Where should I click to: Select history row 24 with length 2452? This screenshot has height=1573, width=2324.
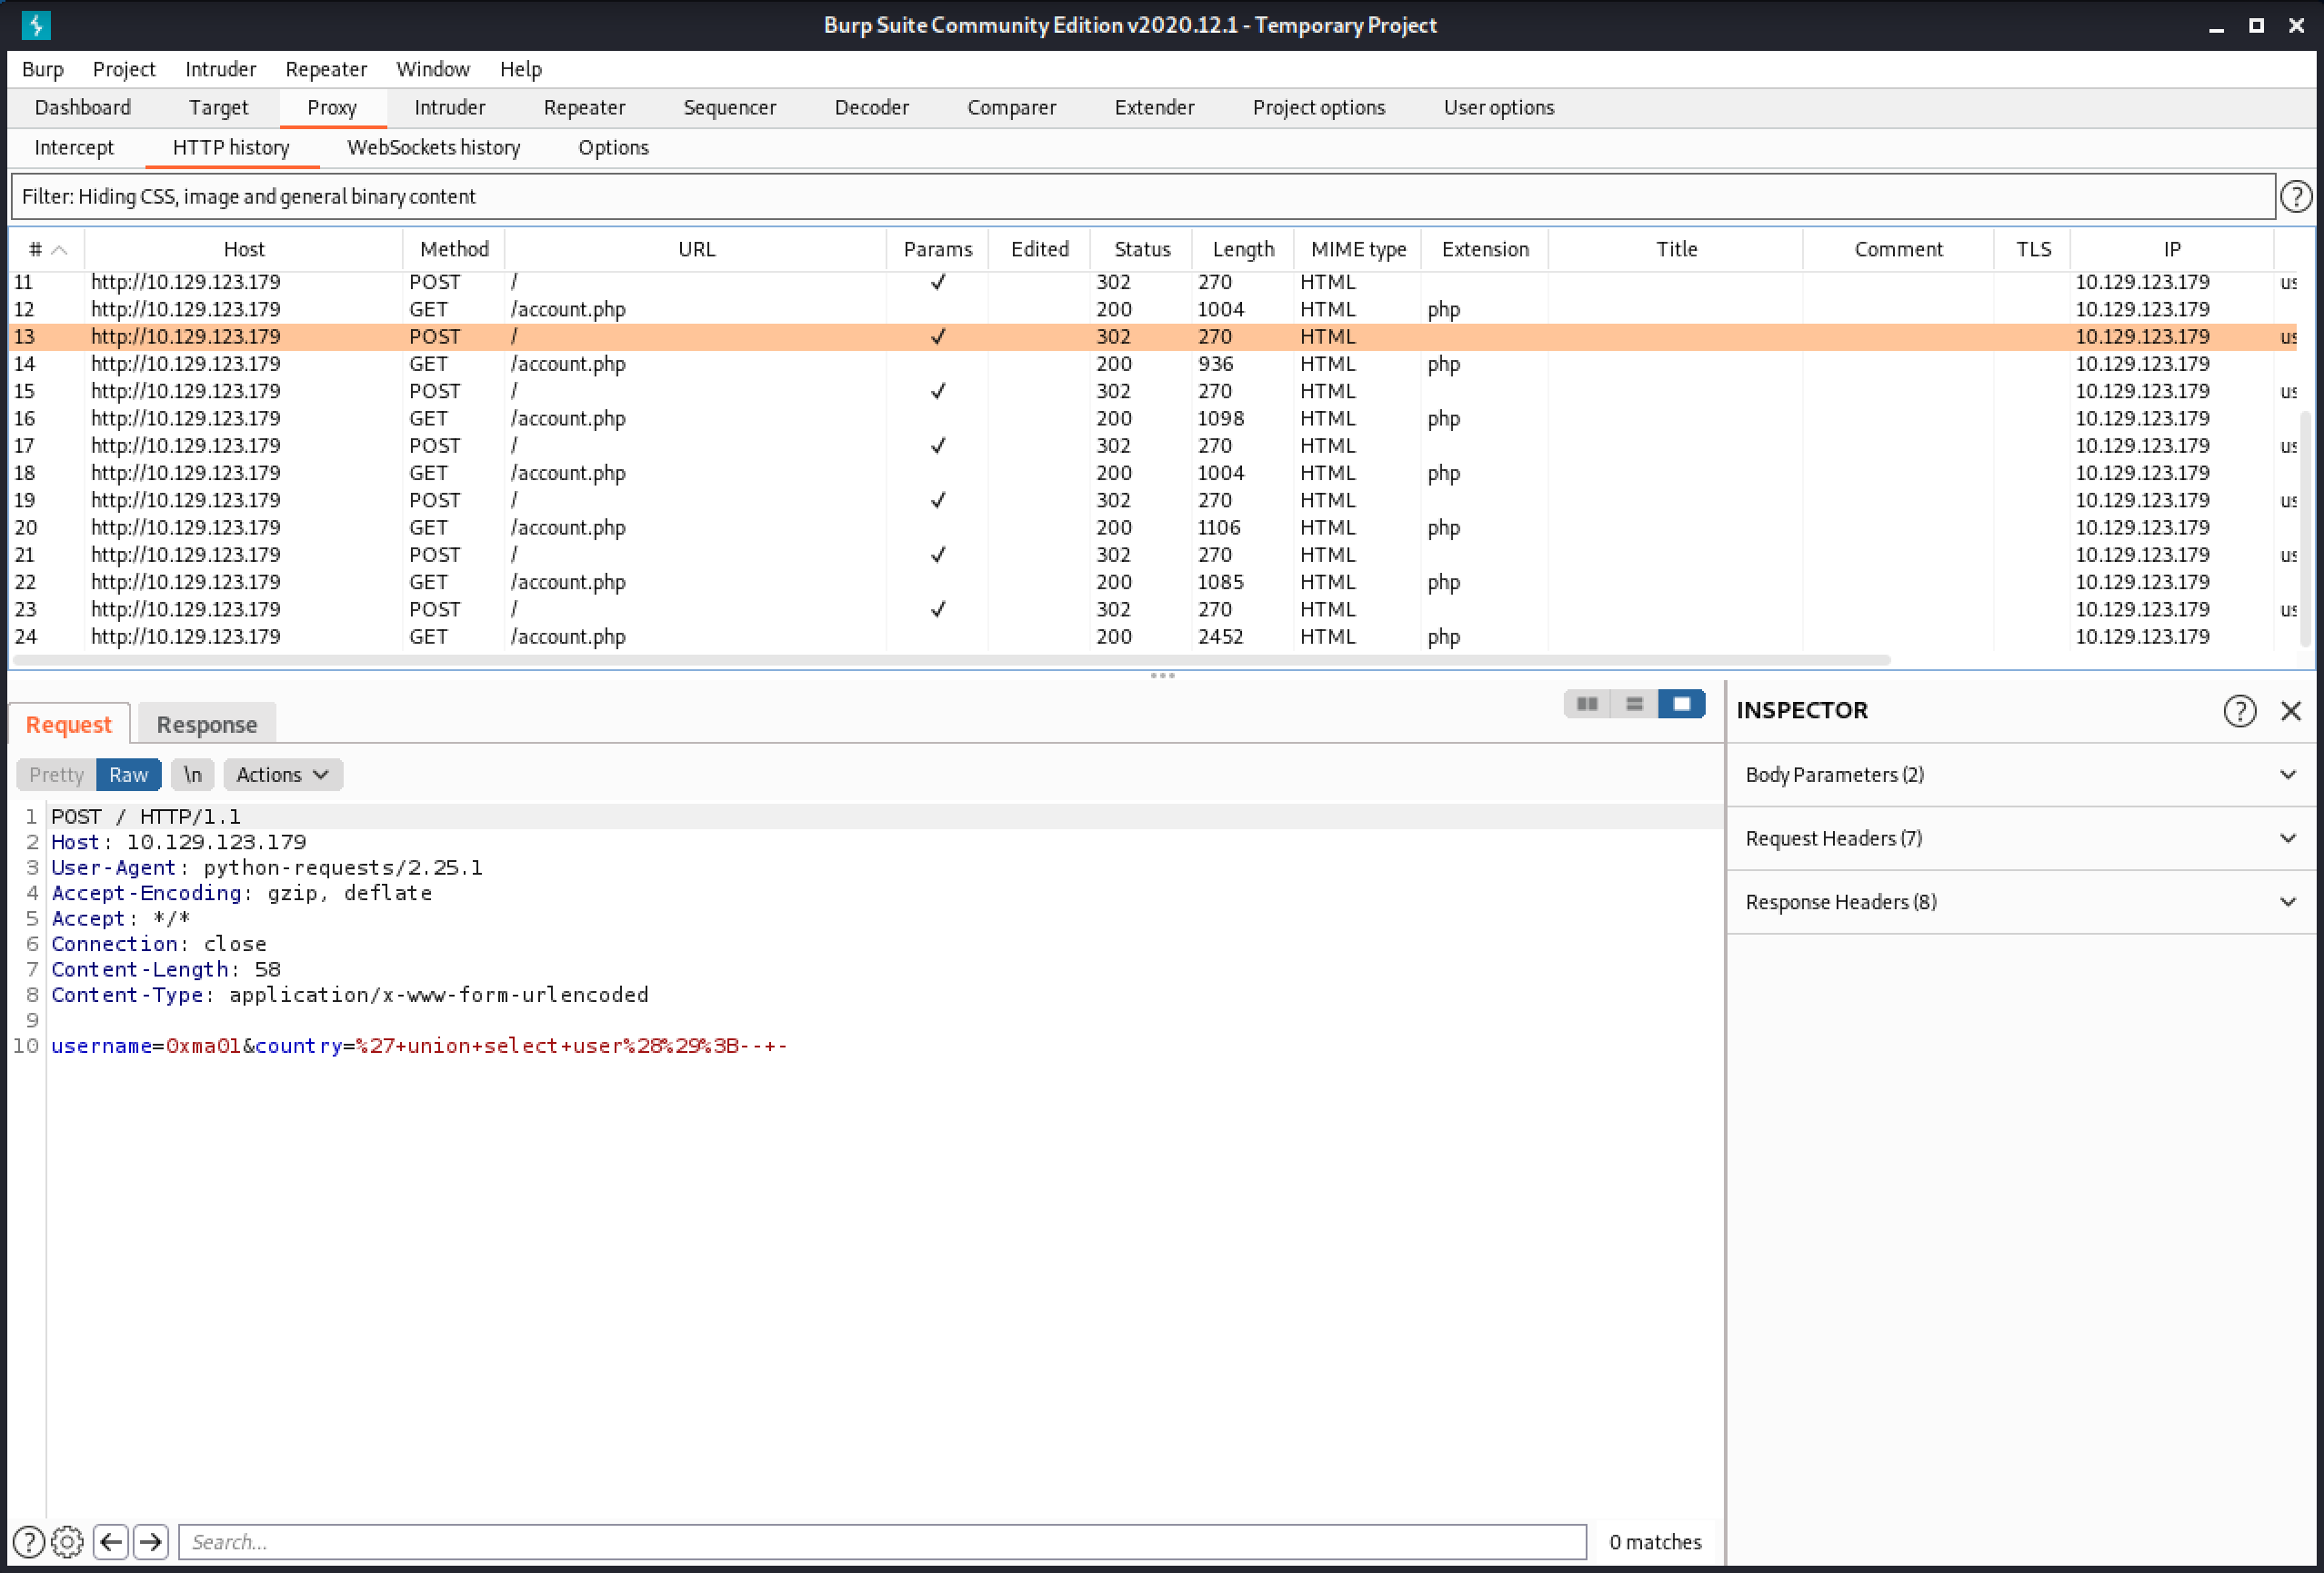tap(1152, 636)
